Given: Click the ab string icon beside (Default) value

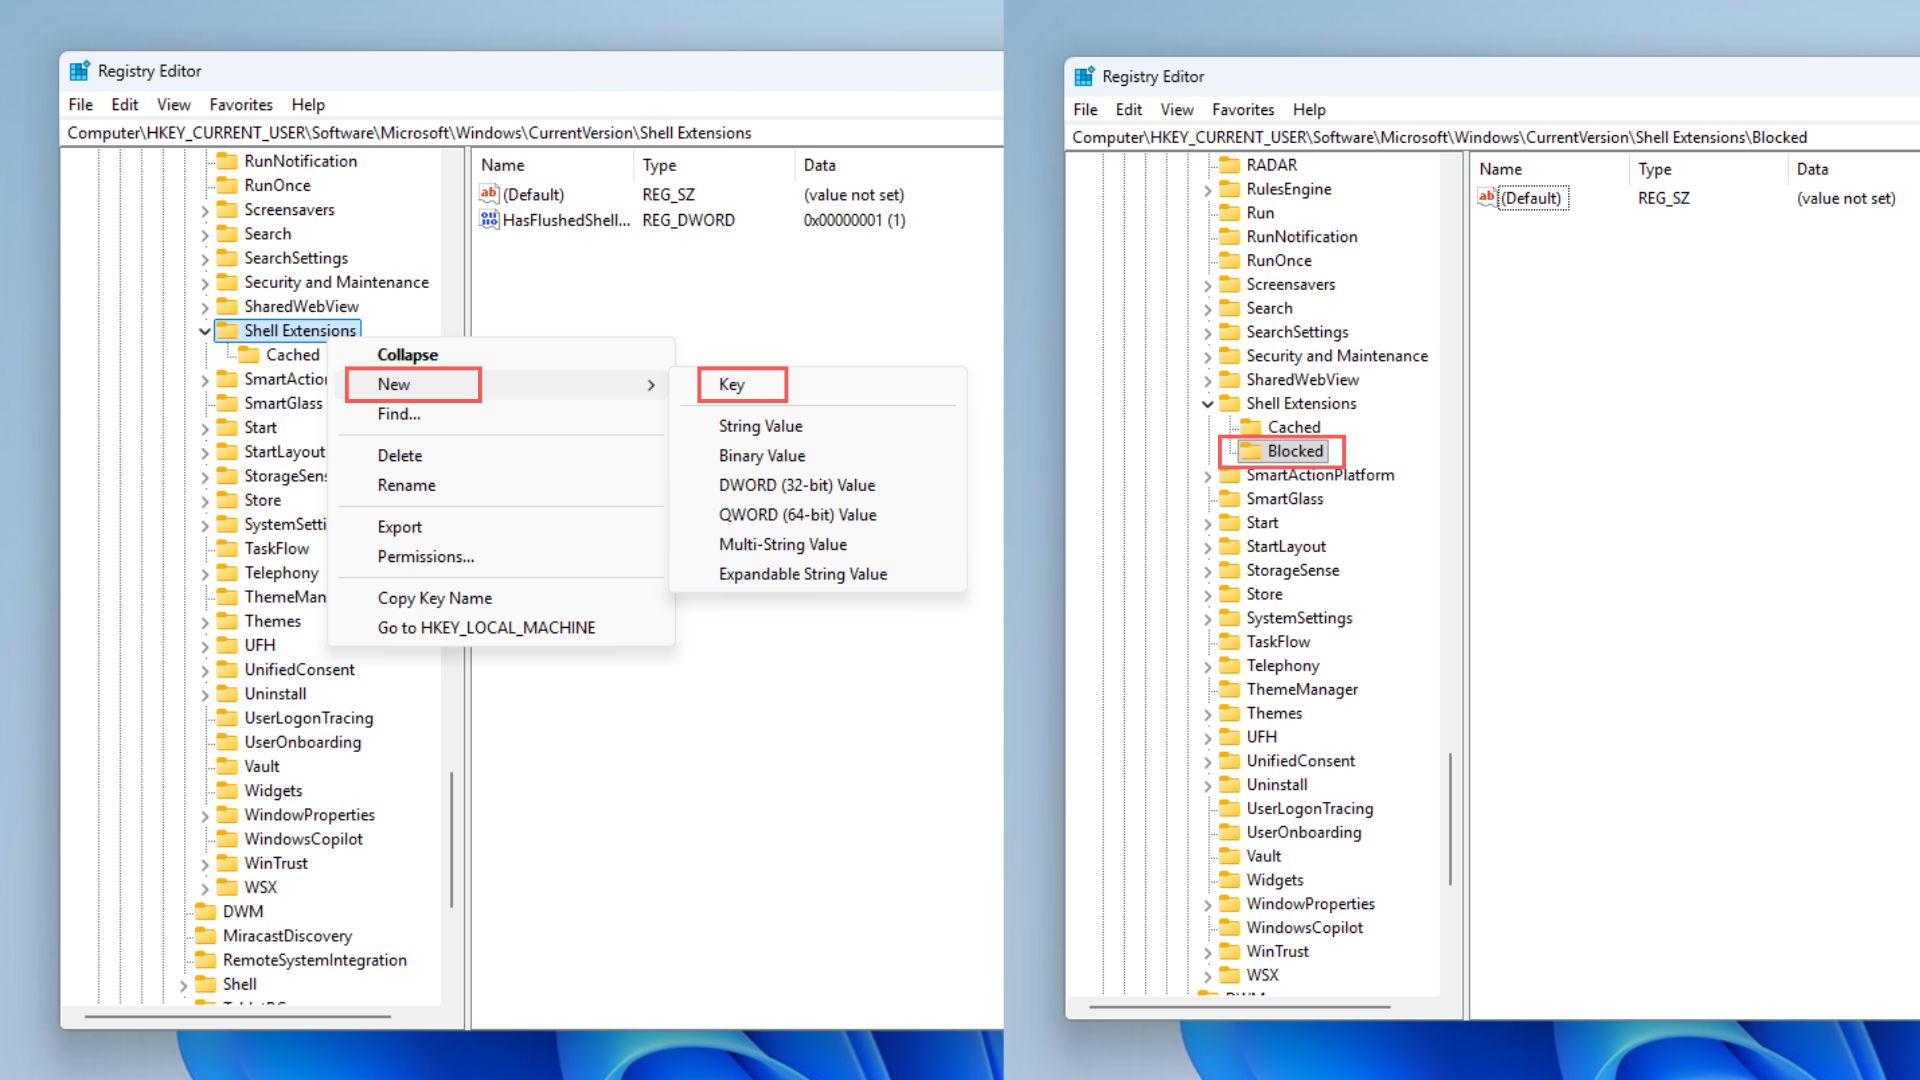Looking at the screenshot, I should pyautogui.click(x=489, y=194).
